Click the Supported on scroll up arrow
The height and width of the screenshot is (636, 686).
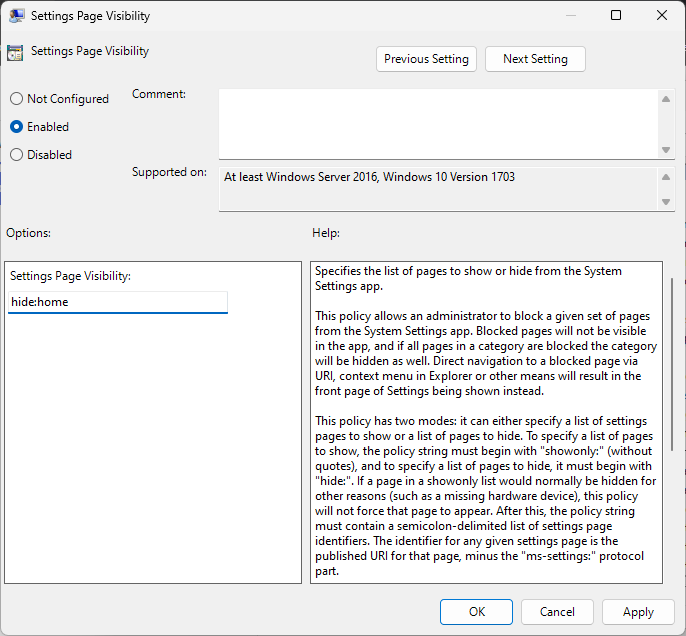666,177
